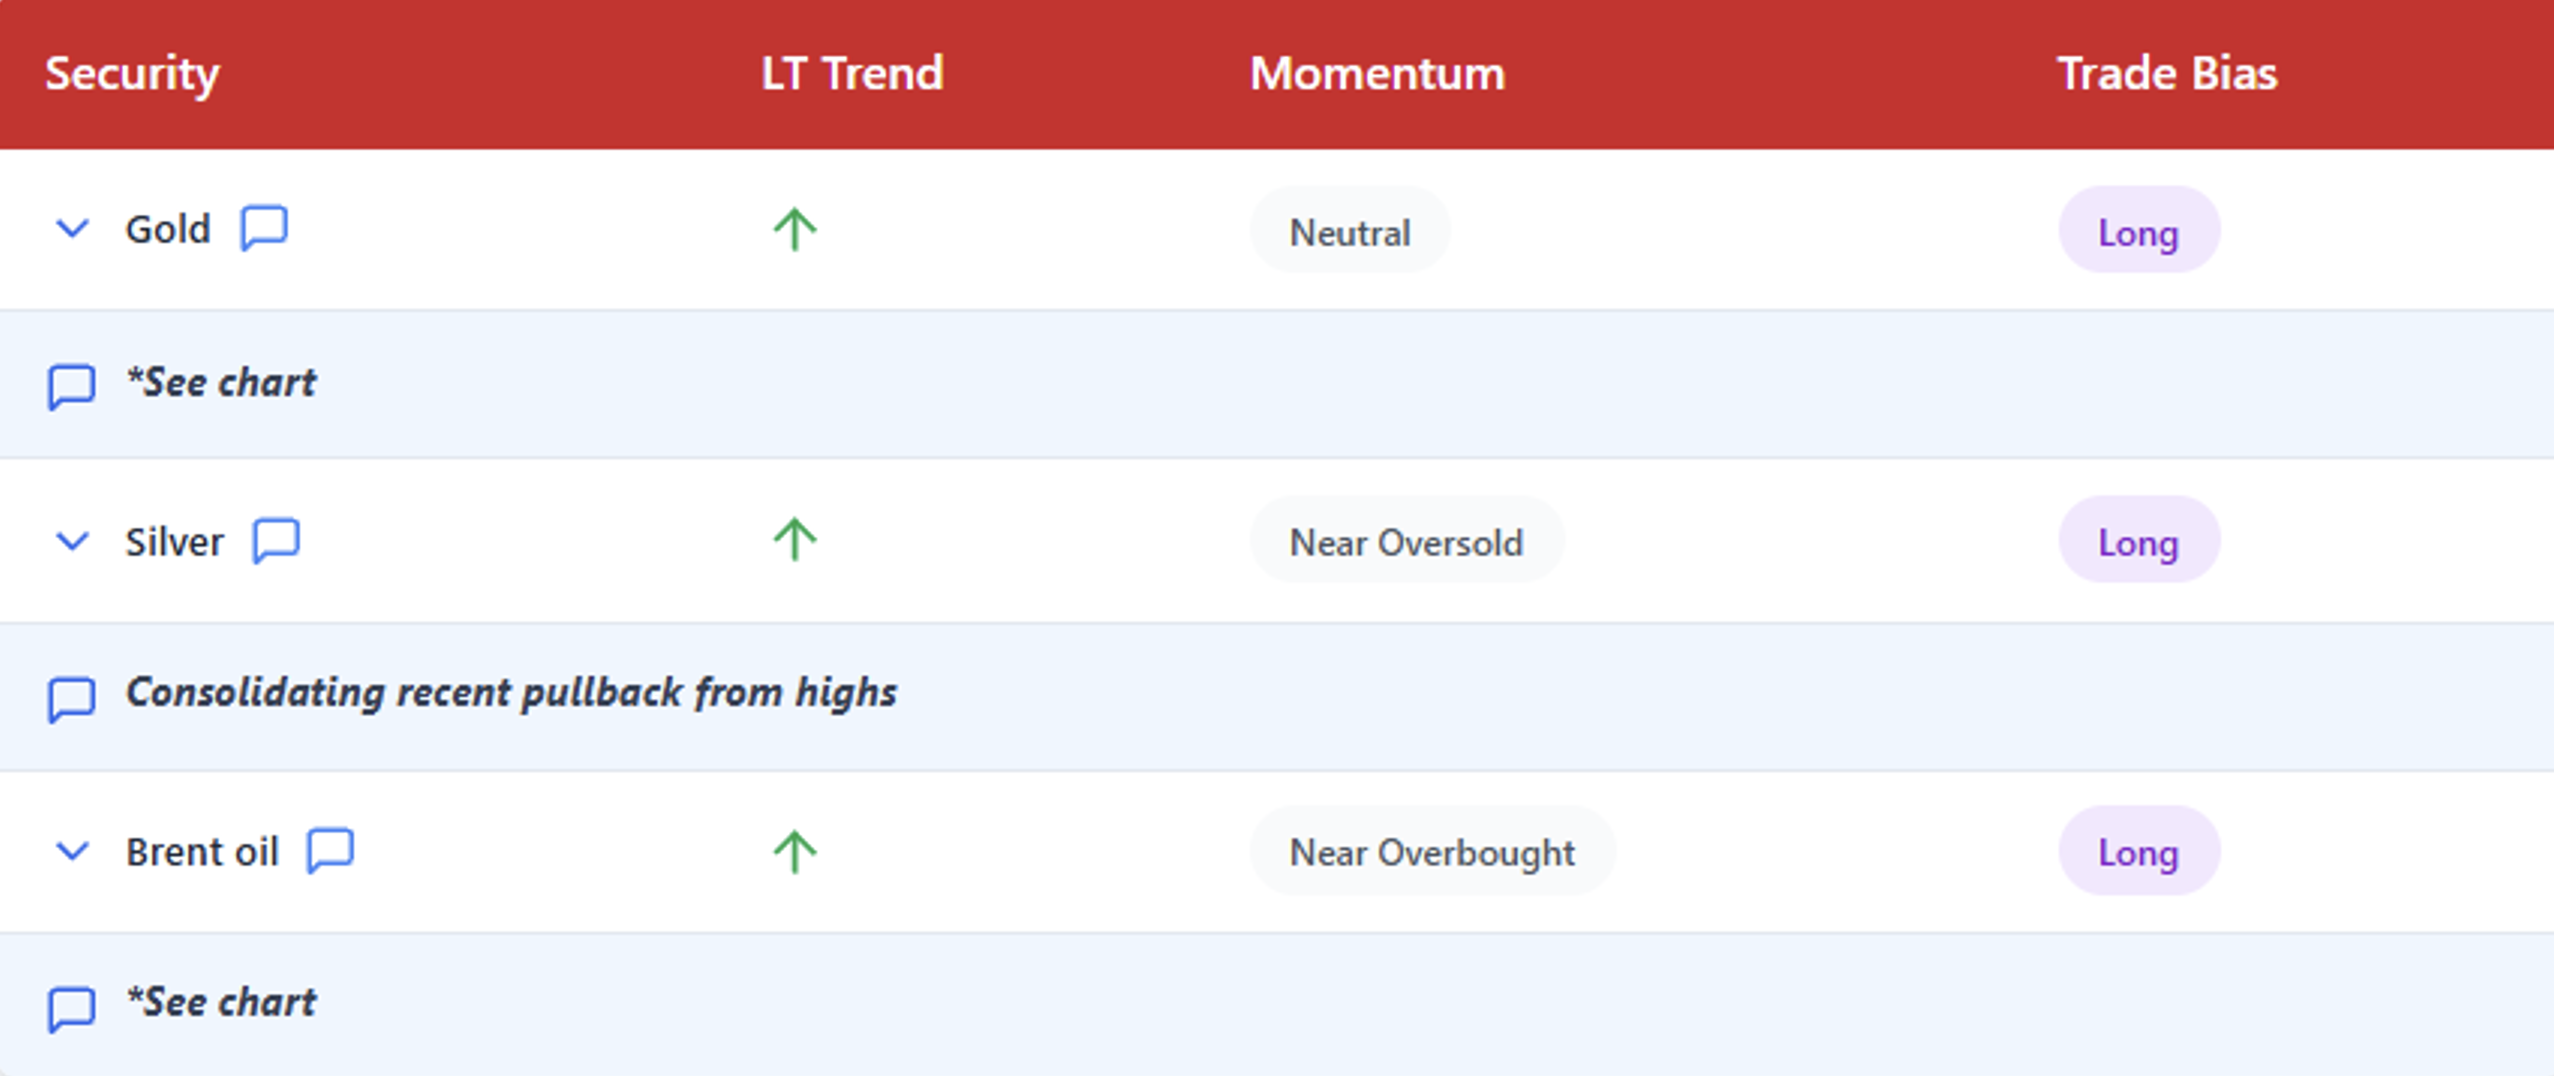Click the comment icon next to Gold

coord(264,228)
